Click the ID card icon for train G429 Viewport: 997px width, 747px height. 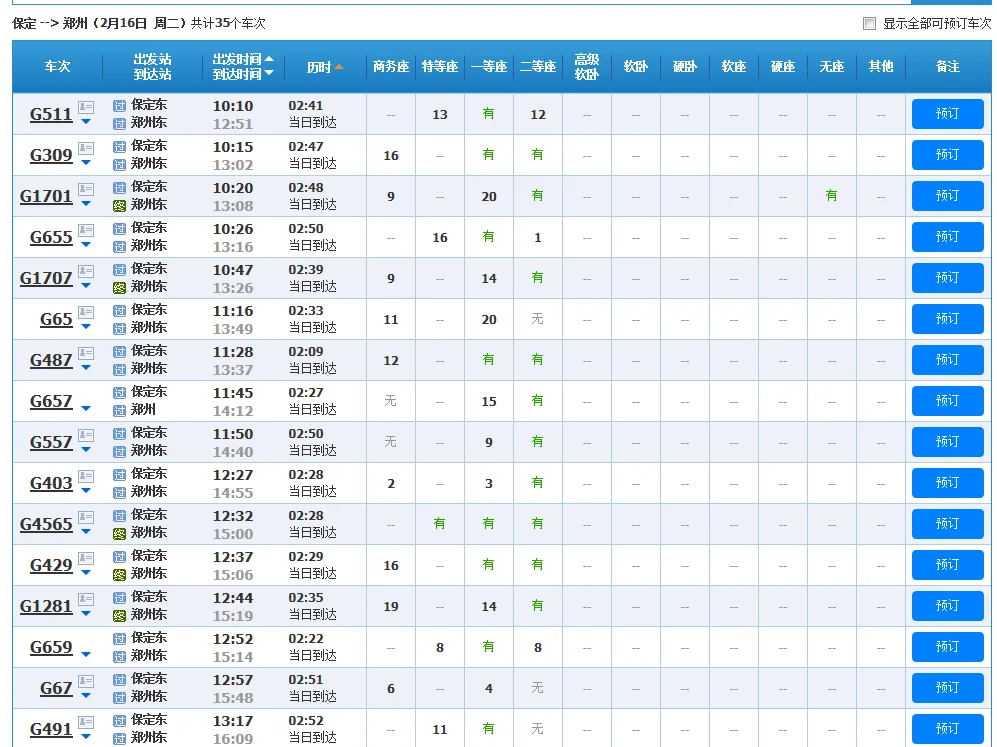(x=86, y=558)
